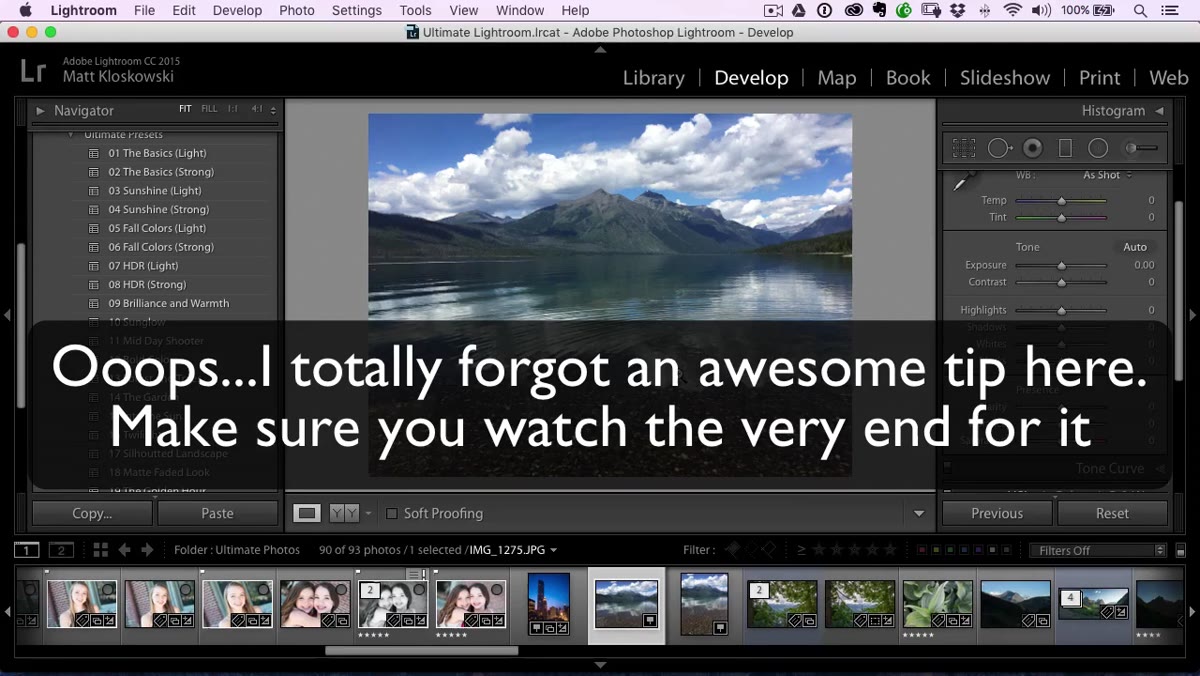Switch to the Map module

[837, 78]
